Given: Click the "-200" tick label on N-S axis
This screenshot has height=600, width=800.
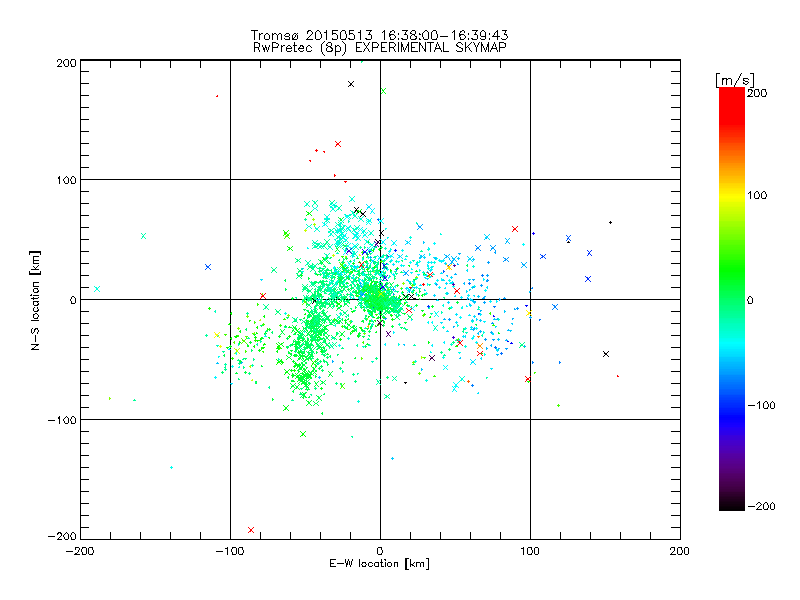Looking at the screenshot, I should tap(62, 536).
